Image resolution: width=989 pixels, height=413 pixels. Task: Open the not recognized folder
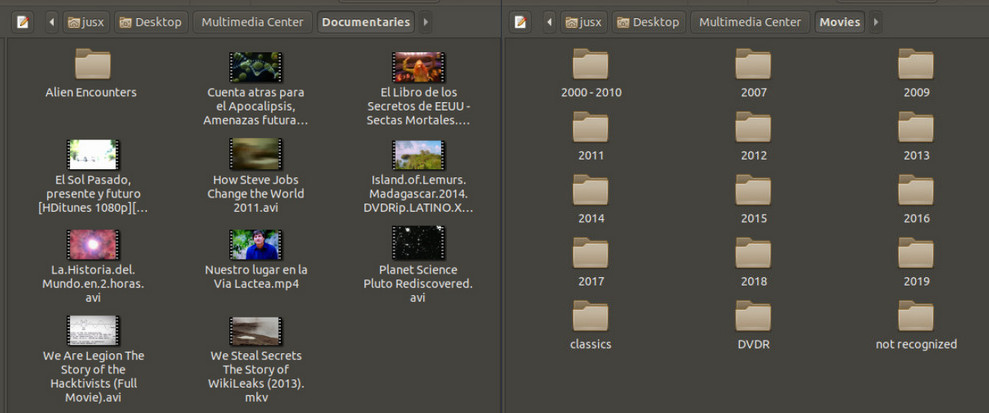916,316
